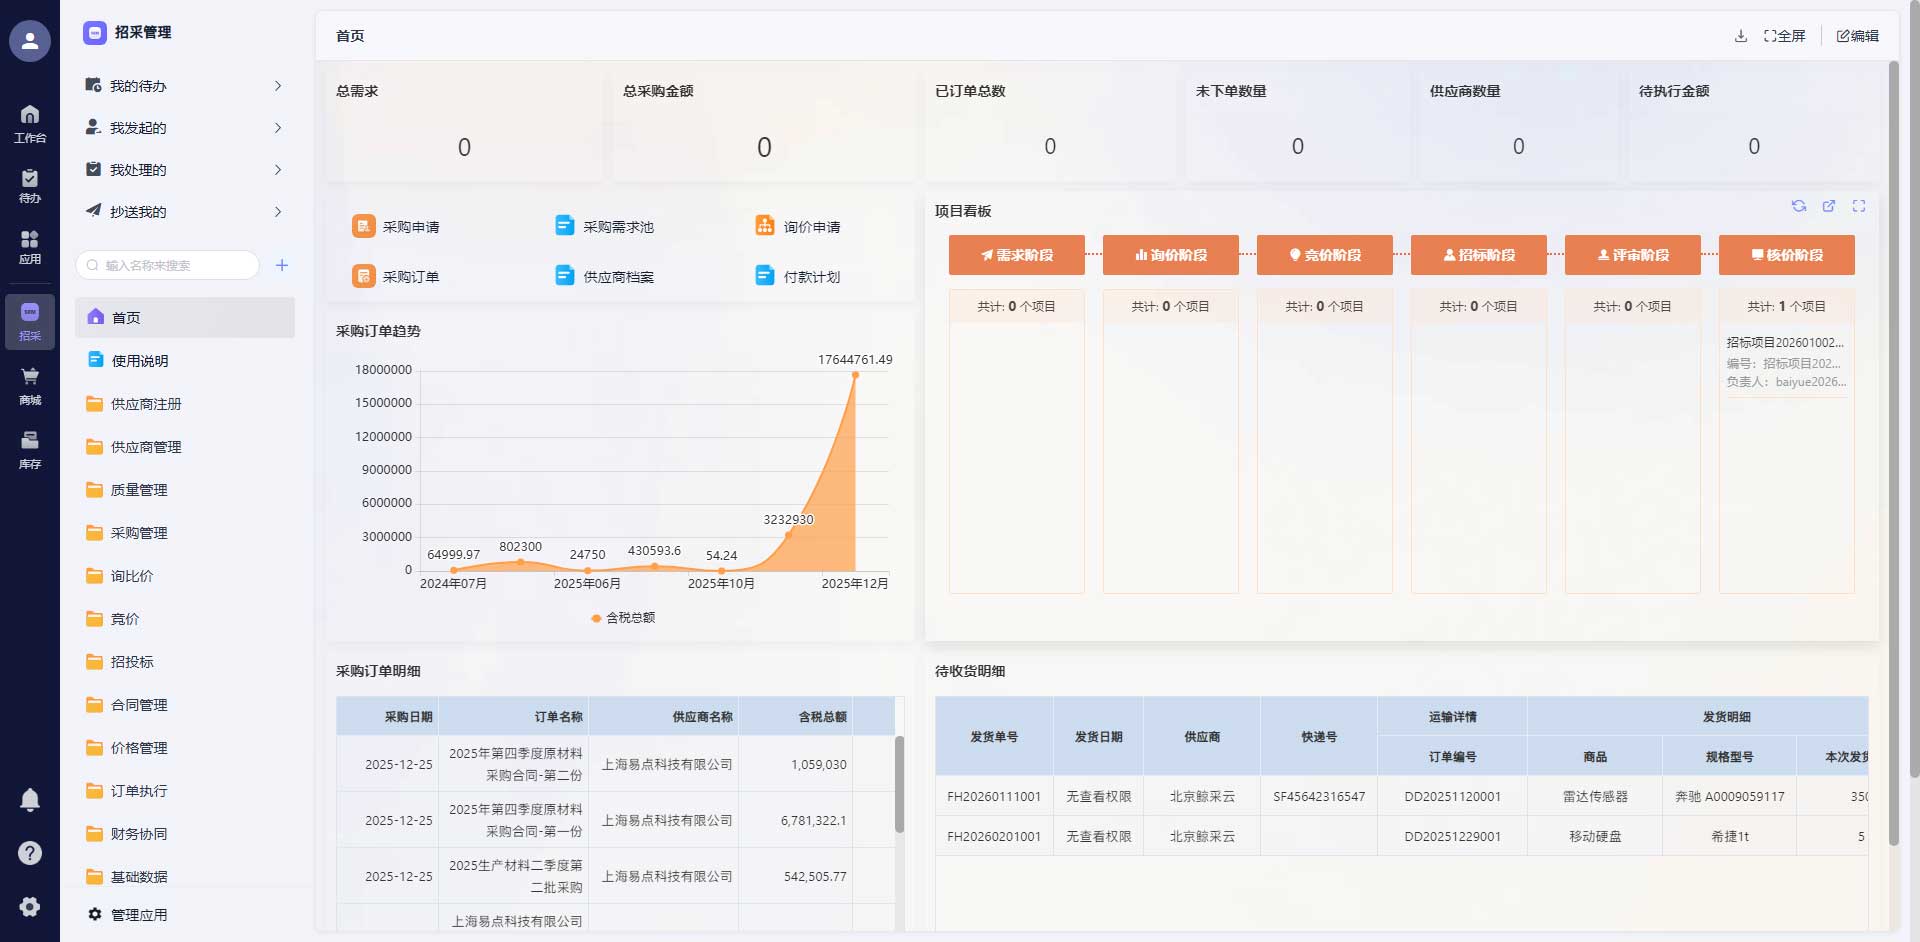Screen dimensions: 1920x942
Task: Open the notification bell icon
Action: [x=30, y=800]
